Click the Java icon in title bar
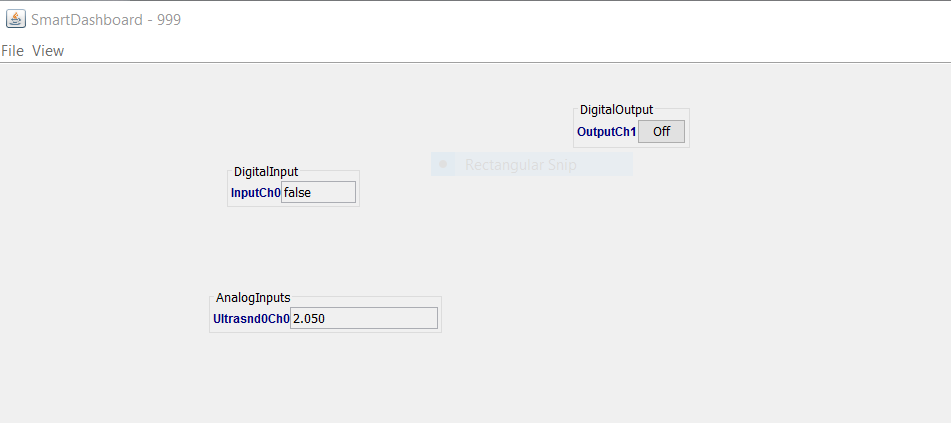 tap(16, 19)
